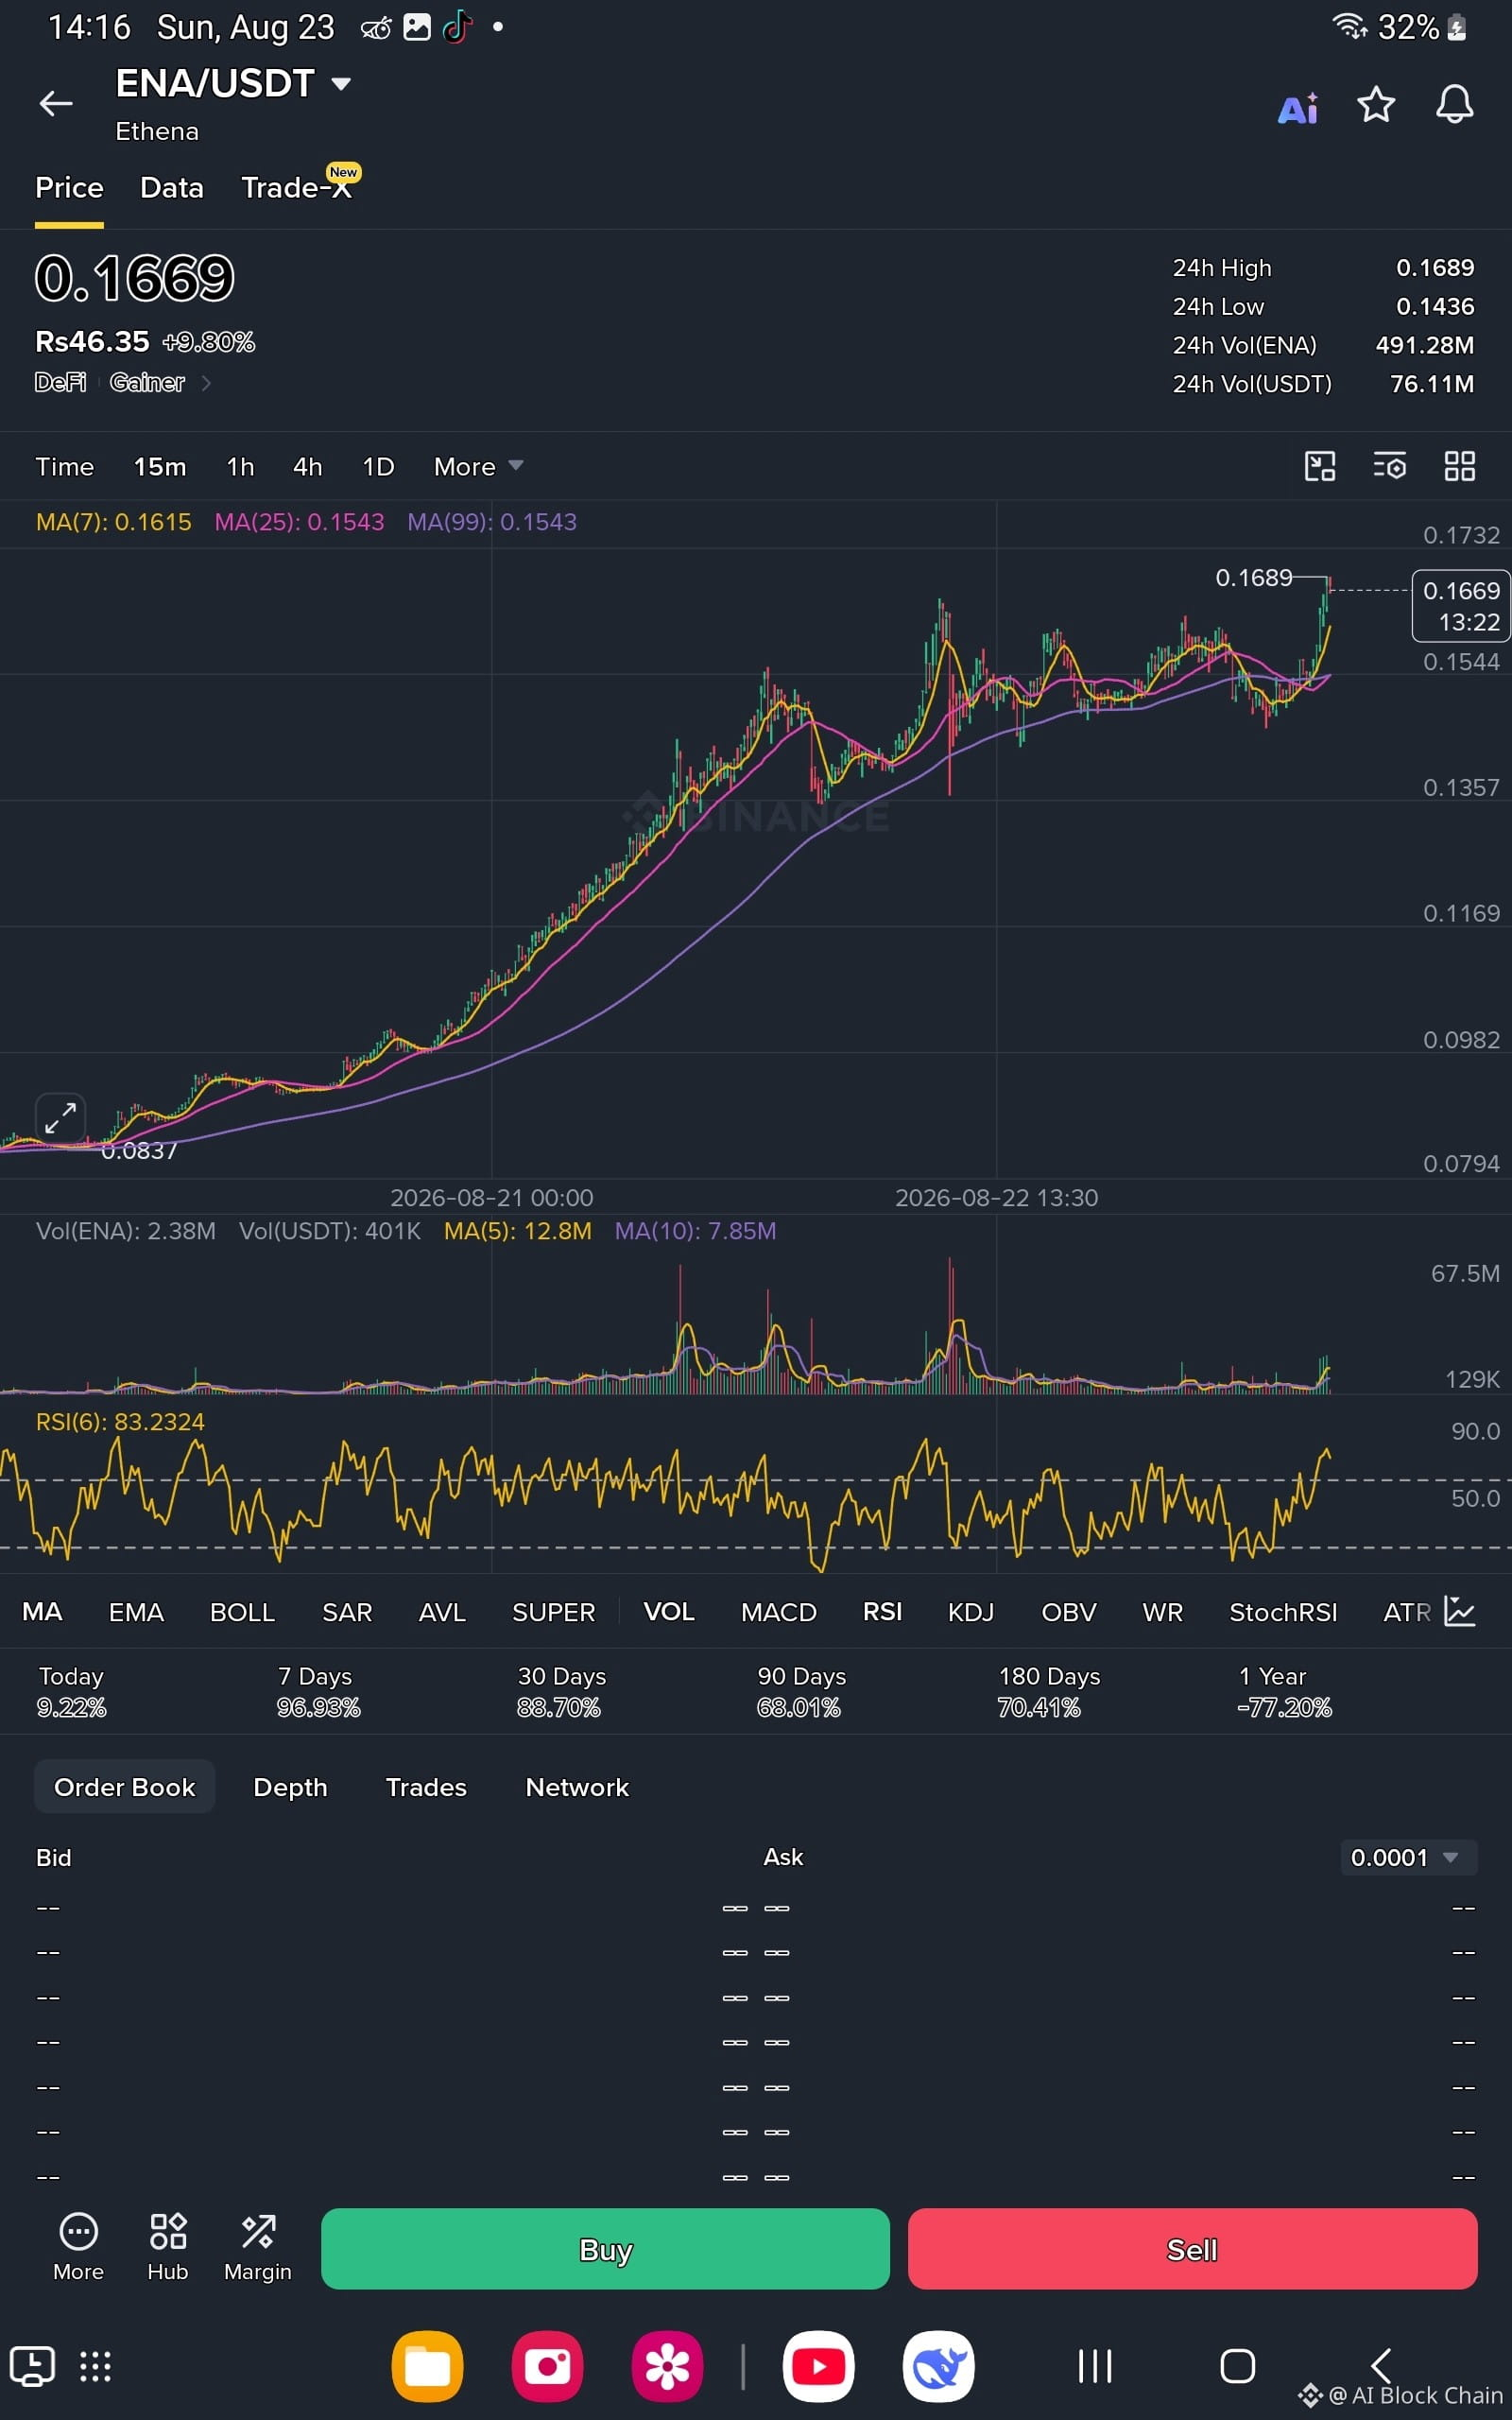This screenshot has width=1512, height=2420.
Task: Toggle the OBV indicator
Action: pyautogui.click(x=1068, y=1611)
